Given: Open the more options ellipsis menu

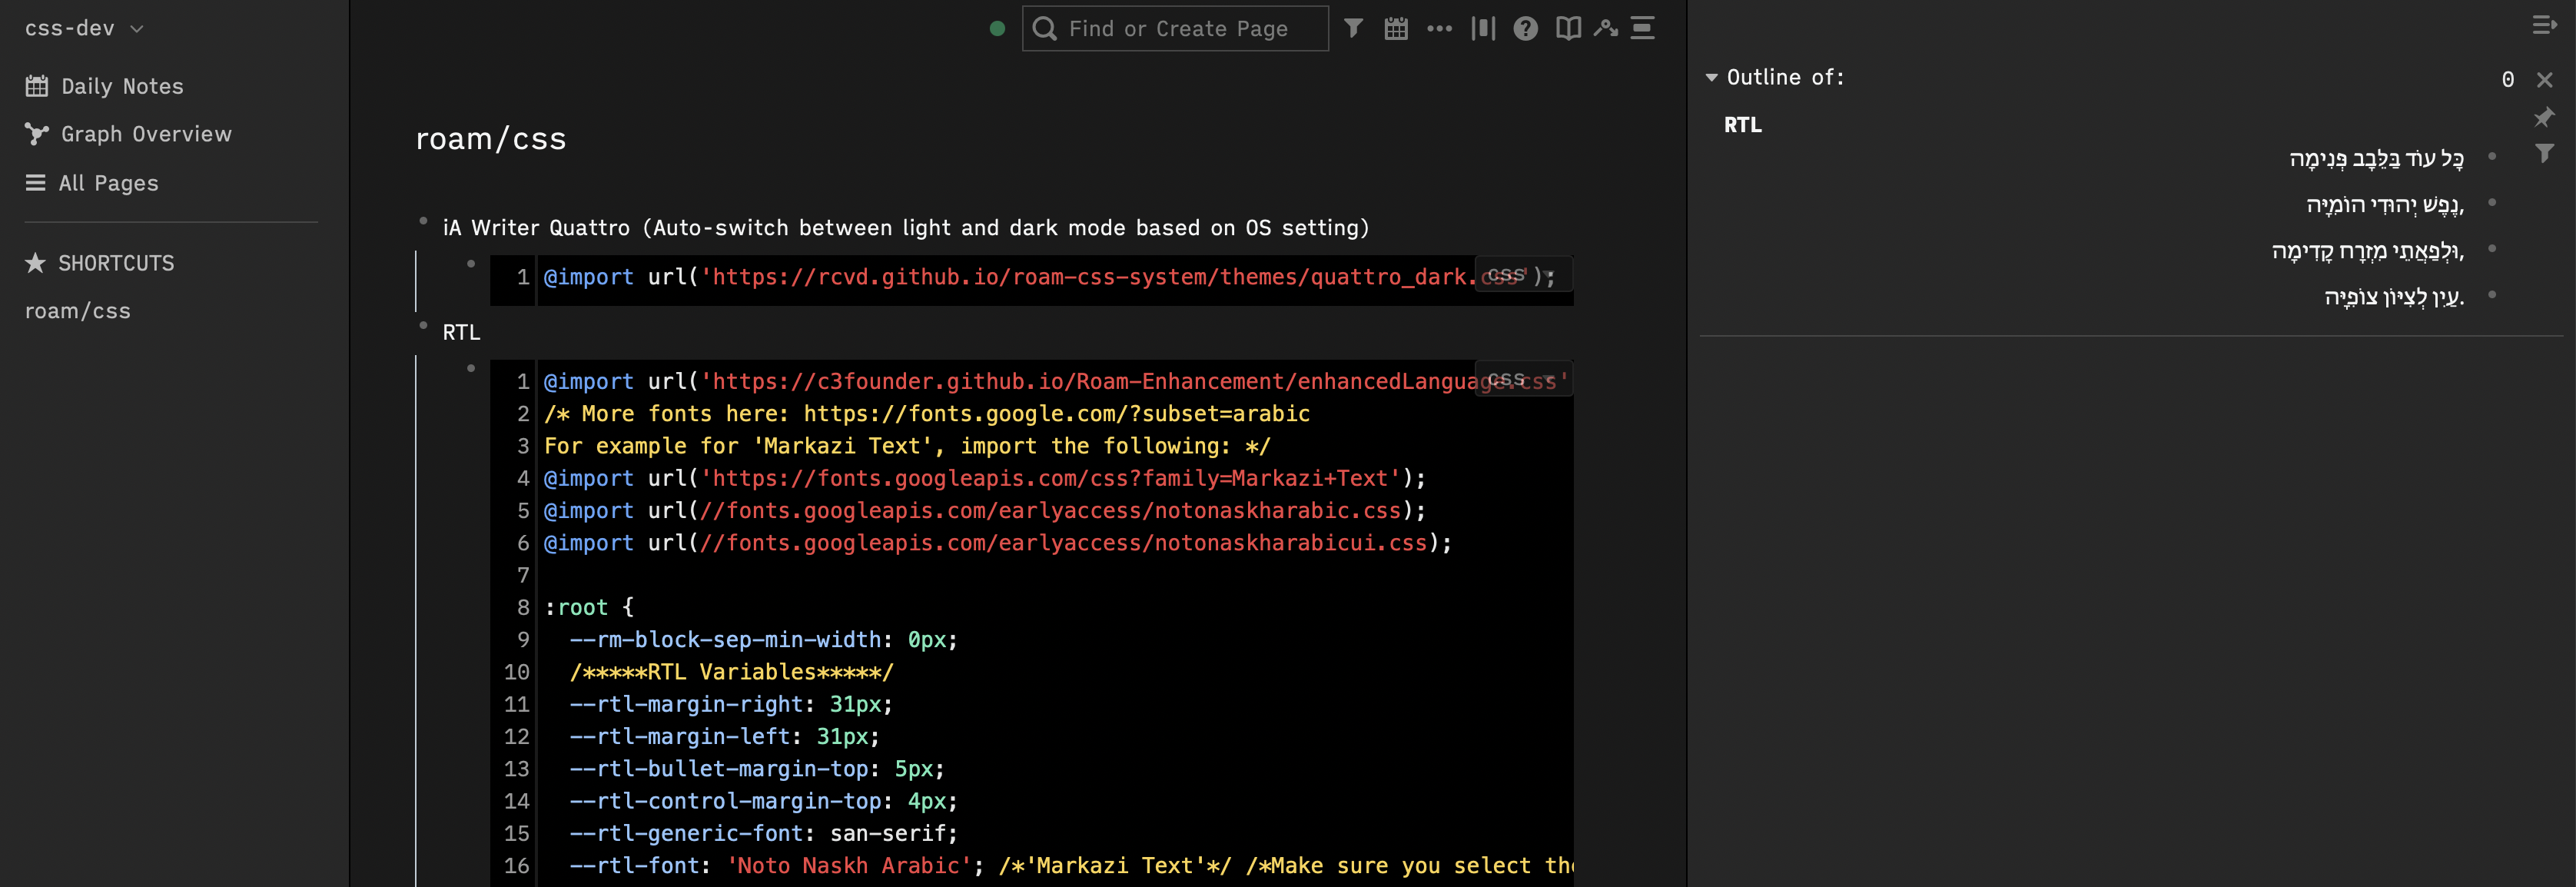Looking at the screenshot, I should (x=1440, y=28).
